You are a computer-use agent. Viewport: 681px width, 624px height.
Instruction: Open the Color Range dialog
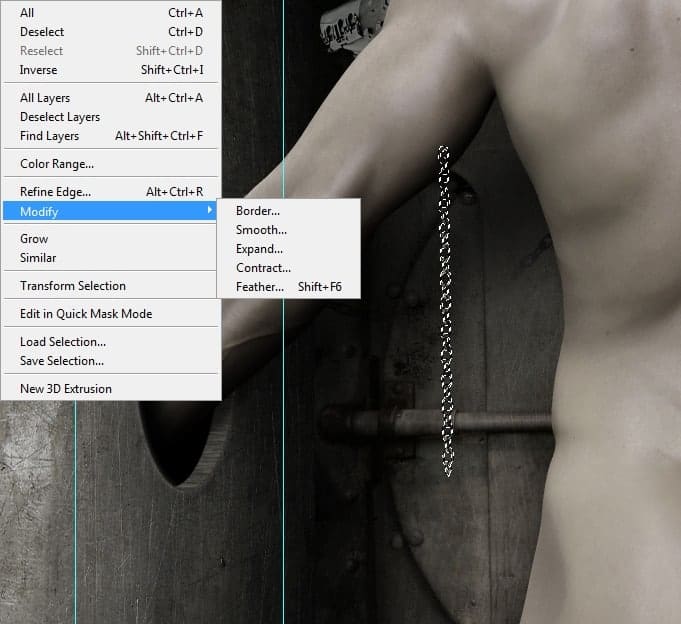click(111, 164)
